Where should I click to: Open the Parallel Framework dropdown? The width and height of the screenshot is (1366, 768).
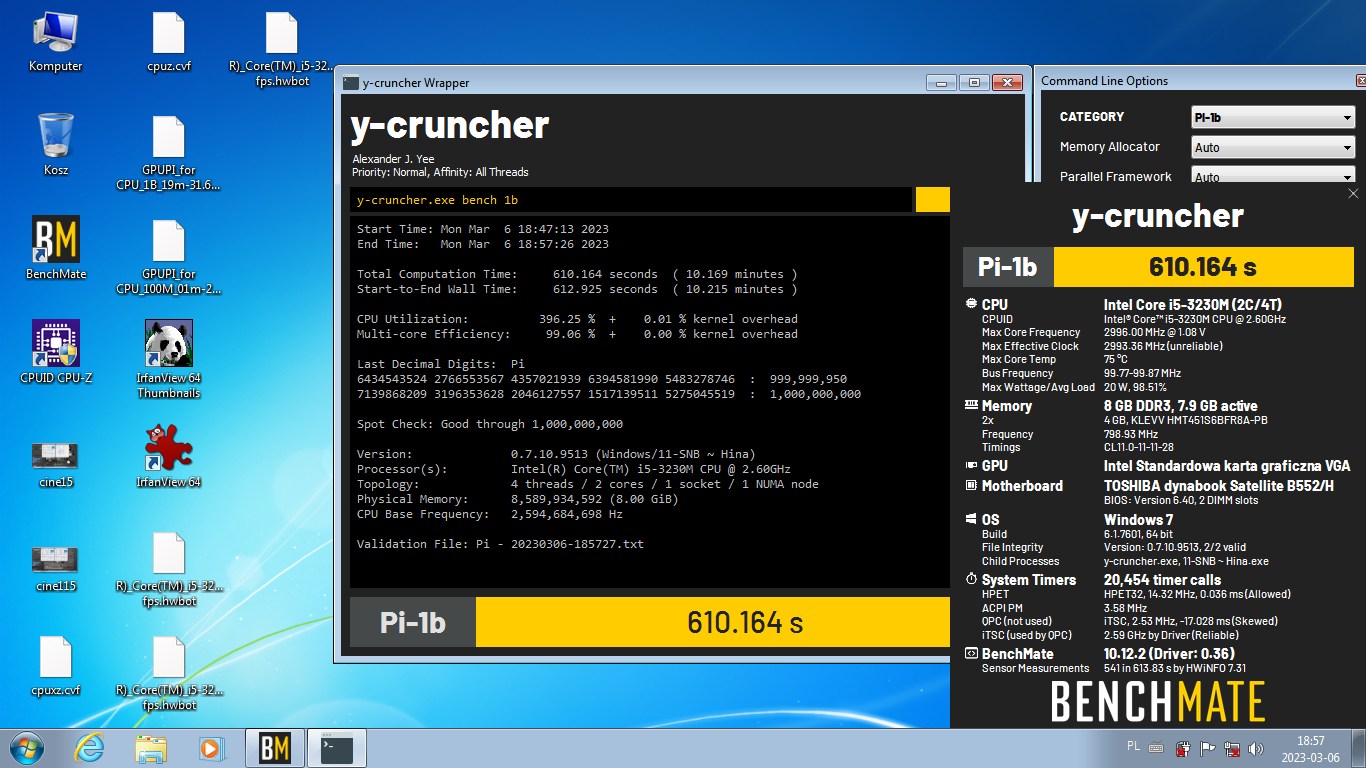pos(1273,177)
